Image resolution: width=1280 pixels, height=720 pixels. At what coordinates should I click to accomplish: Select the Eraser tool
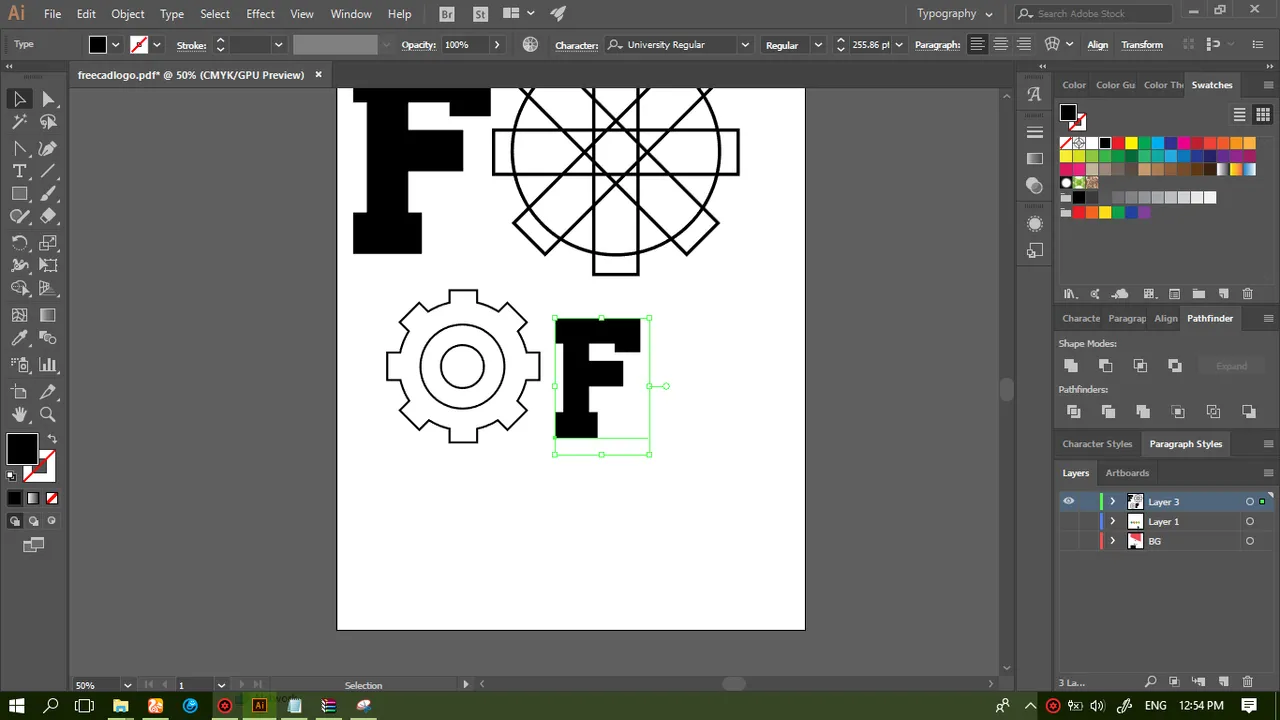48,216
